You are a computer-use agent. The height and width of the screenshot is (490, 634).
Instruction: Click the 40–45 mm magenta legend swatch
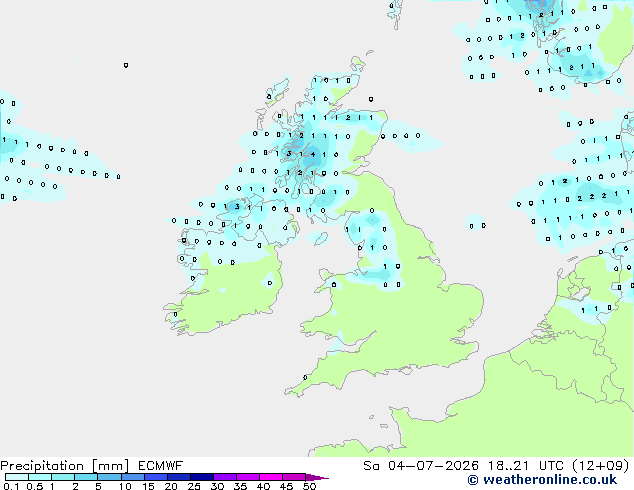(x=271, y=477)
